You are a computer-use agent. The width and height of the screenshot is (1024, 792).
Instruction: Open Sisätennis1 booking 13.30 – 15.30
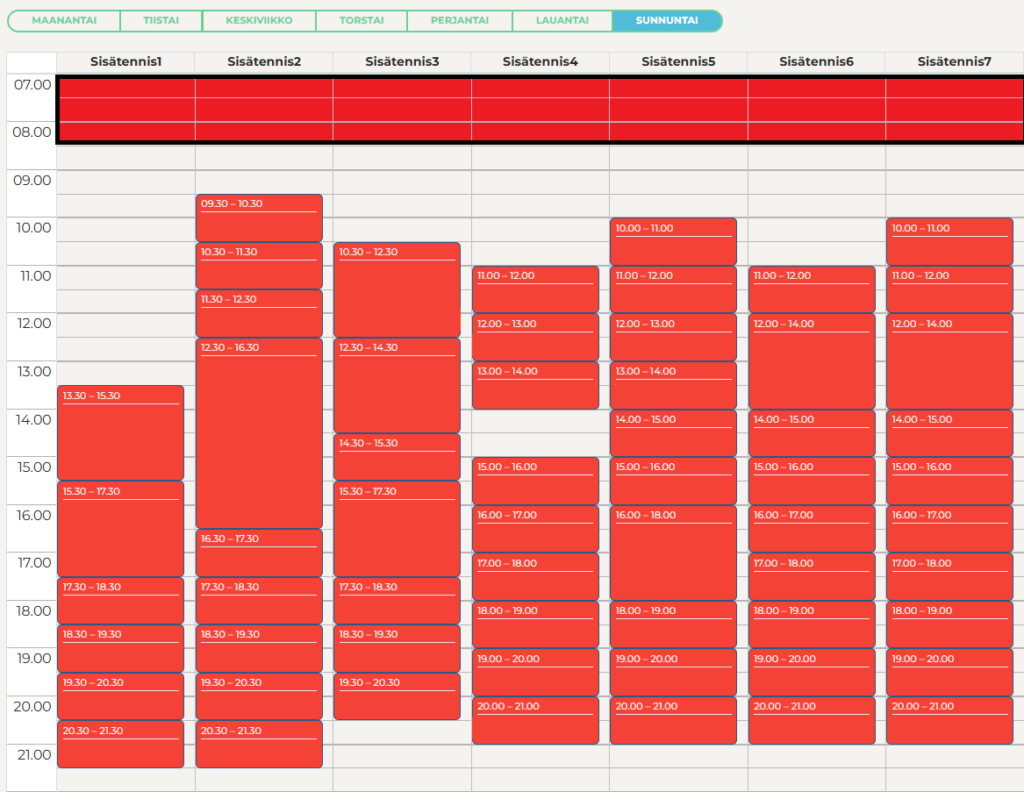point(121,433)
